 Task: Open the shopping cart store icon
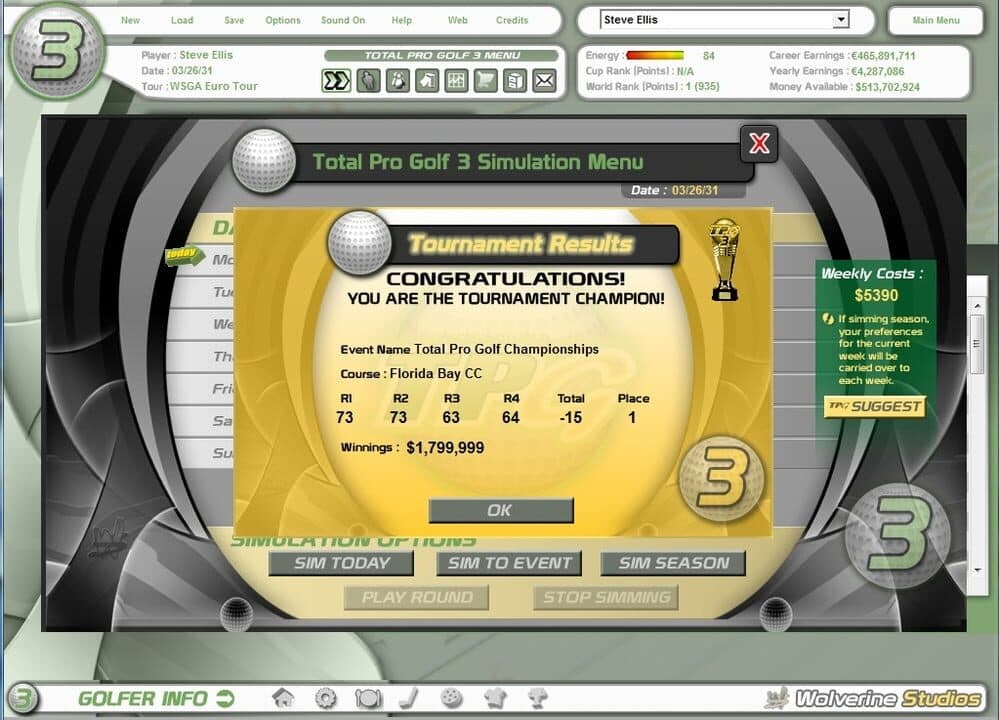(485, 81)
